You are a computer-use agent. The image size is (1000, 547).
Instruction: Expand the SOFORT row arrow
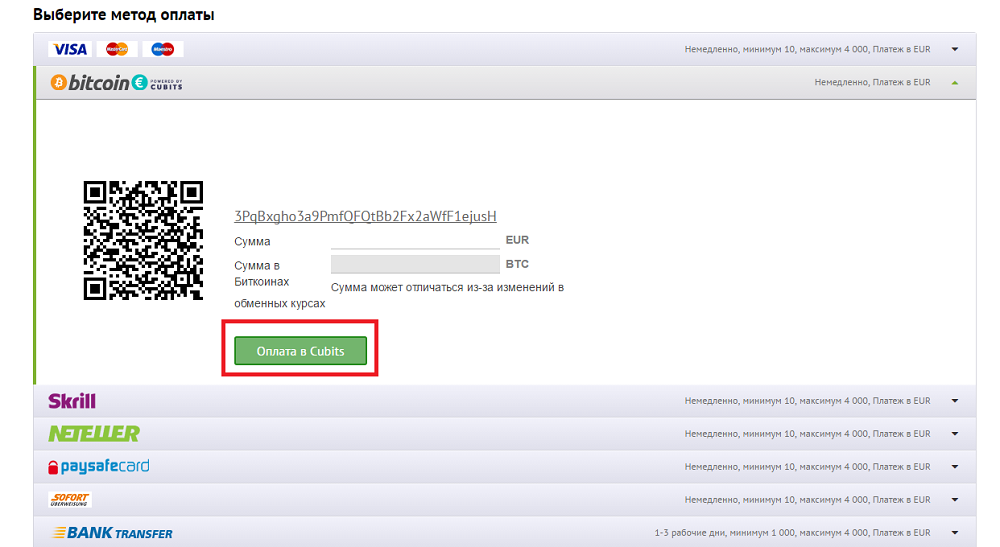click(x=955, y=499)
